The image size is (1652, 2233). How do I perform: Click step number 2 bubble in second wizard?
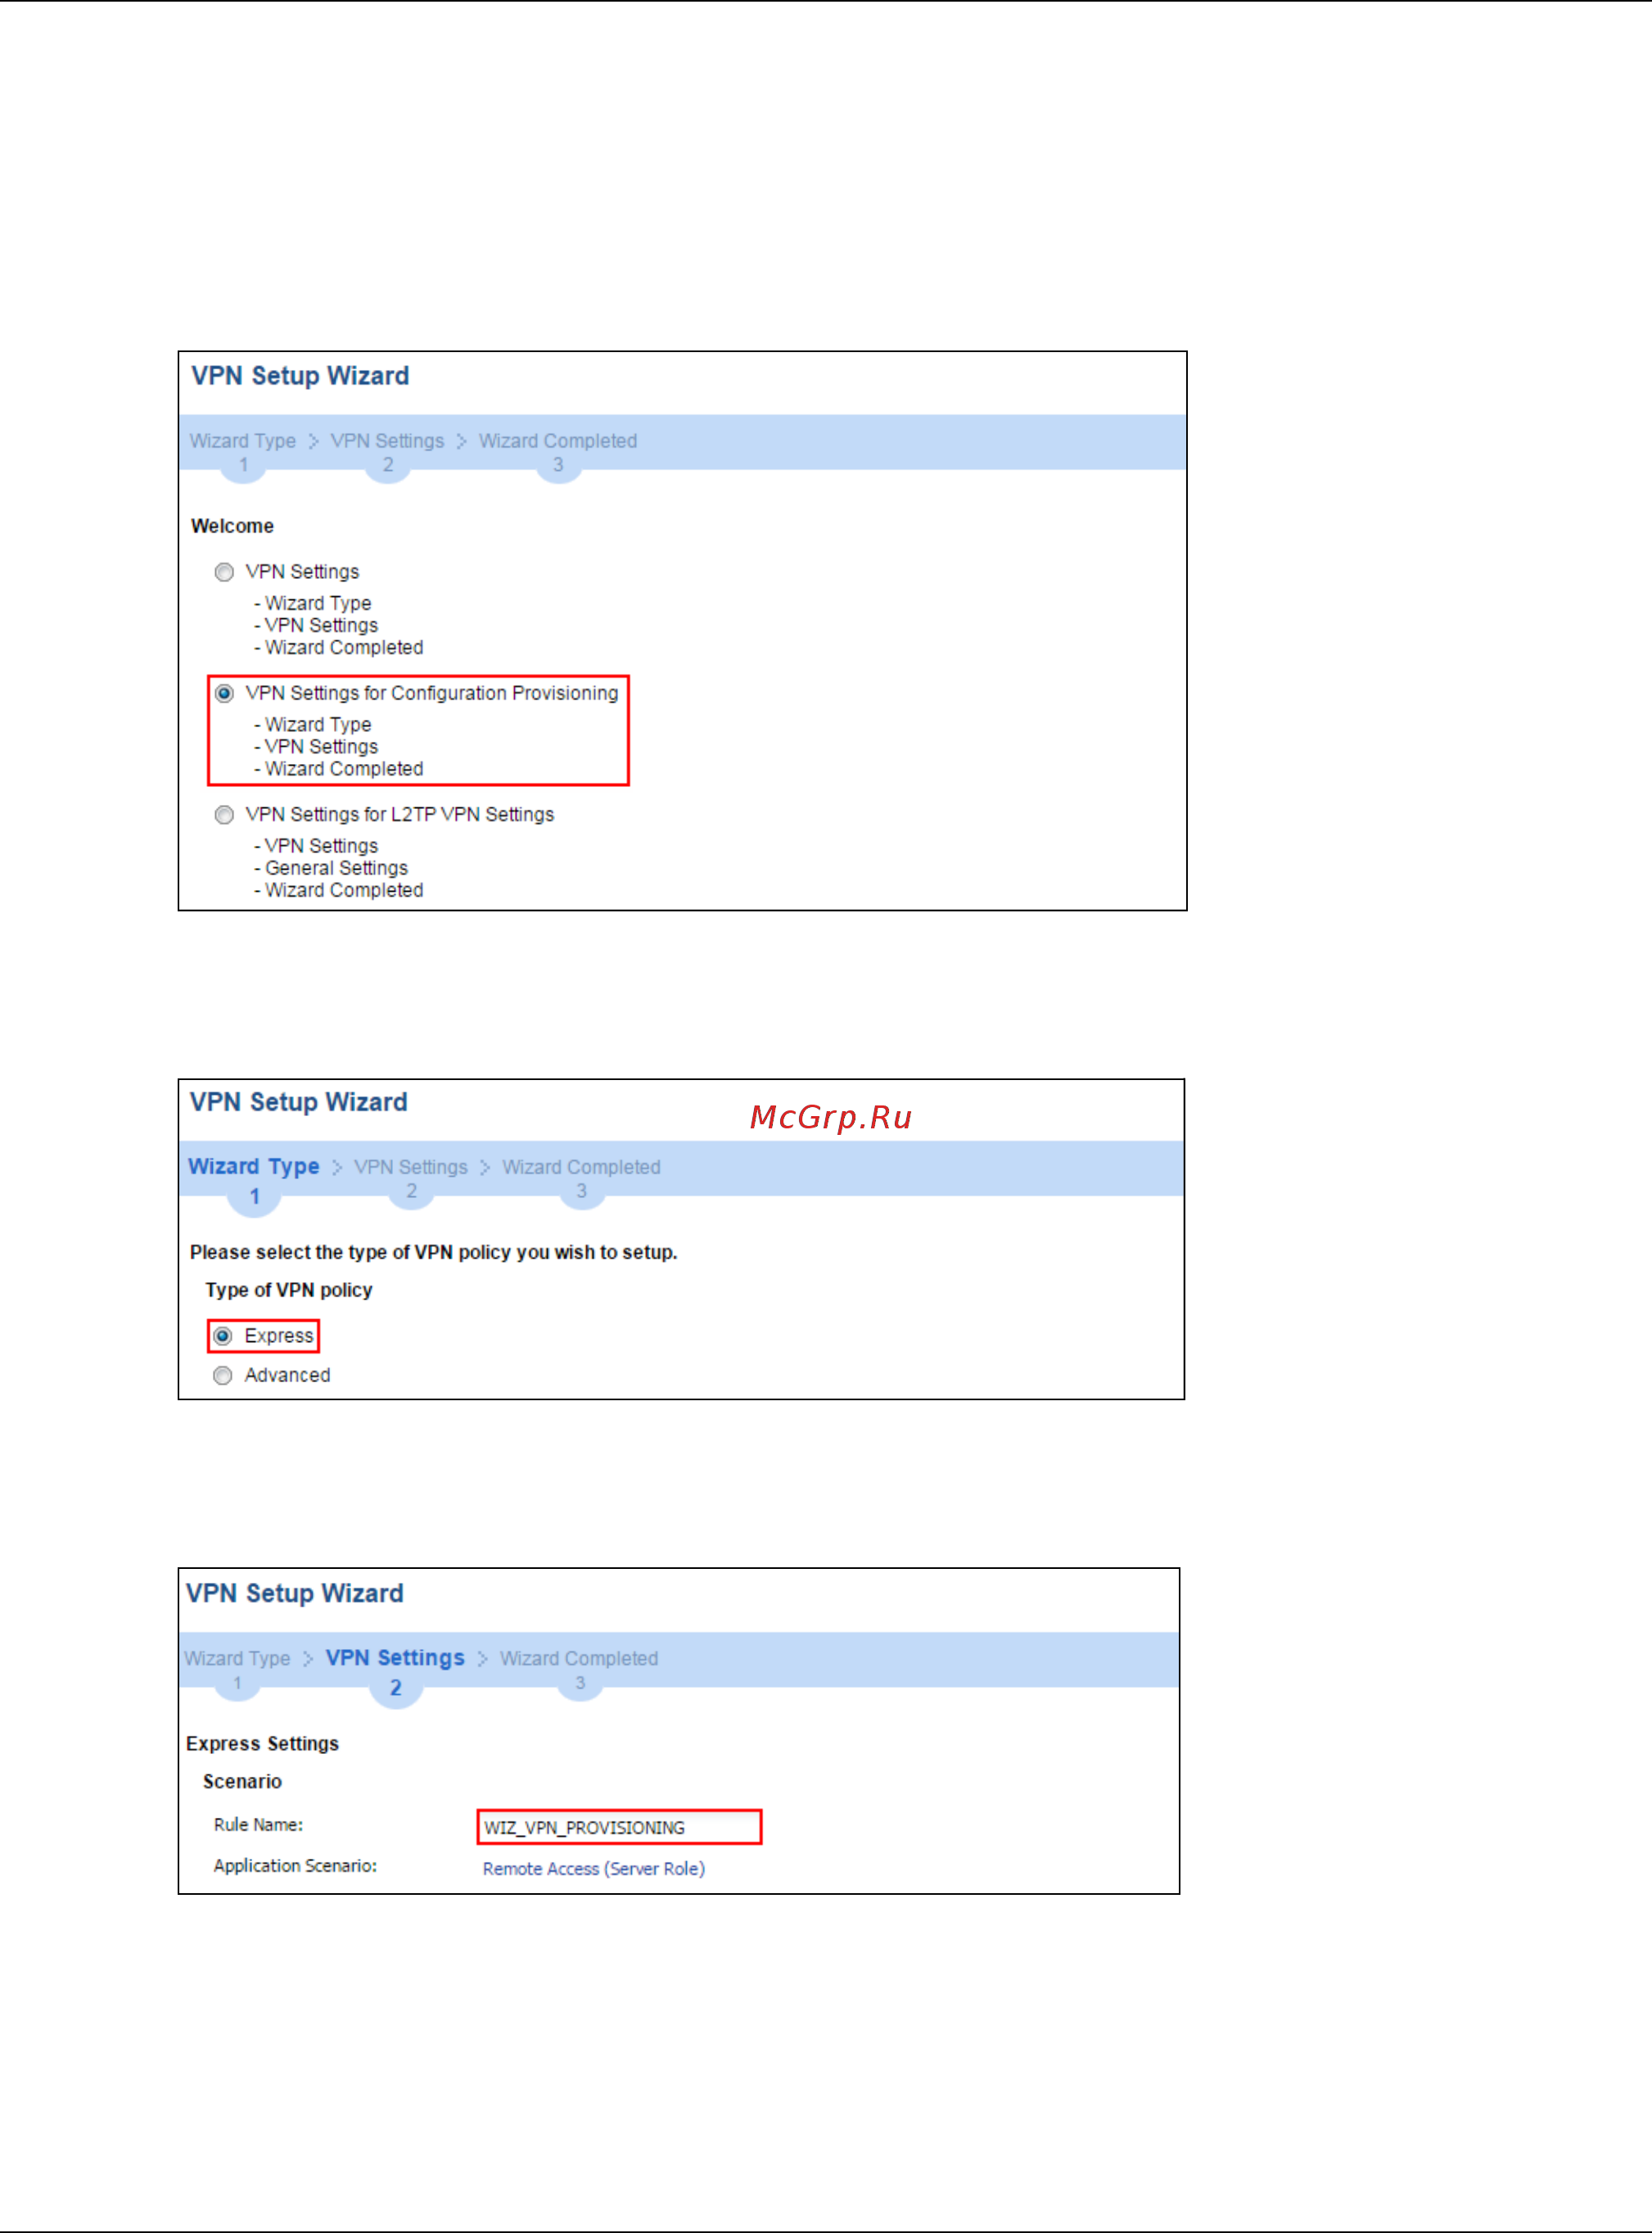point(411,1191)
